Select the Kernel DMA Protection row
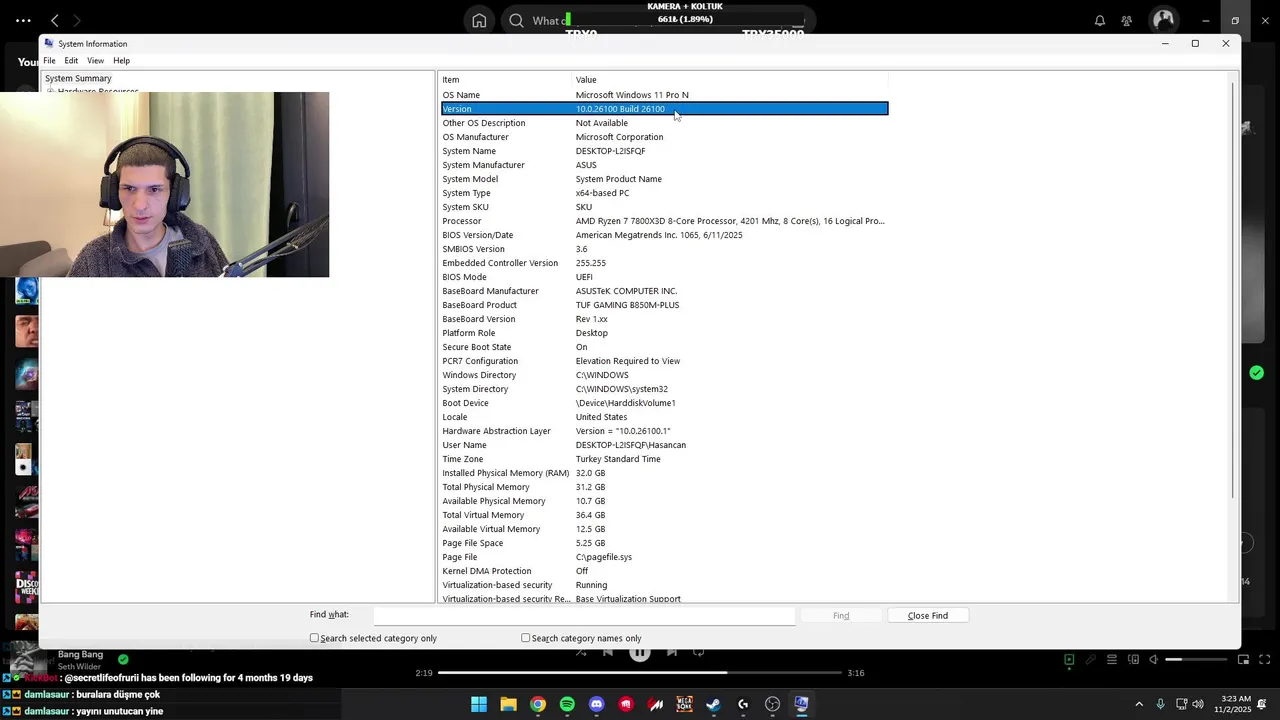 click(664, 571)
